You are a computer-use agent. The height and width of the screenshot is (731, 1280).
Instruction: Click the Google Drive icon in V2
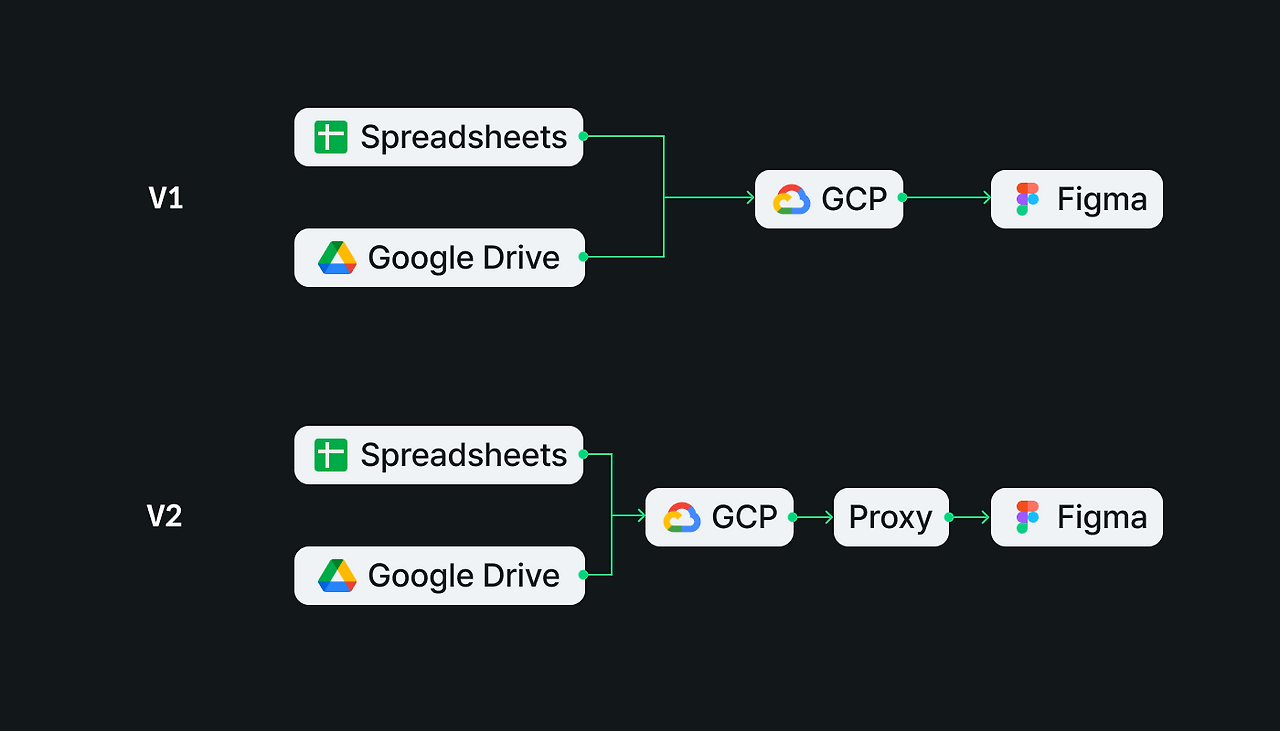tap(337, 576)
